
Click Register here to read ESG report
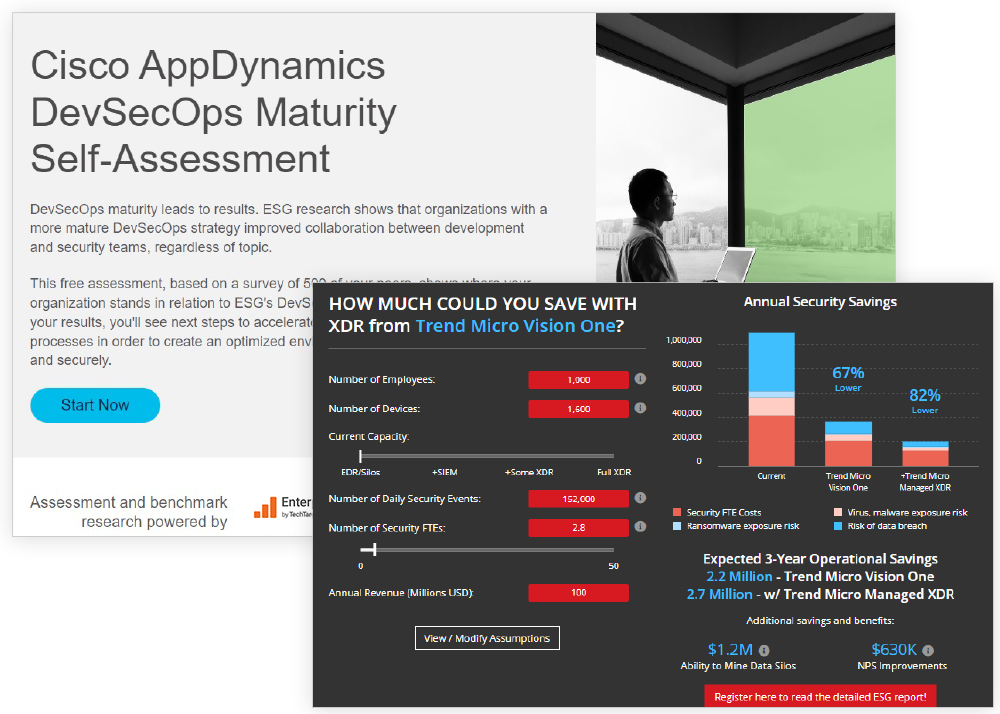pos(820,696)
